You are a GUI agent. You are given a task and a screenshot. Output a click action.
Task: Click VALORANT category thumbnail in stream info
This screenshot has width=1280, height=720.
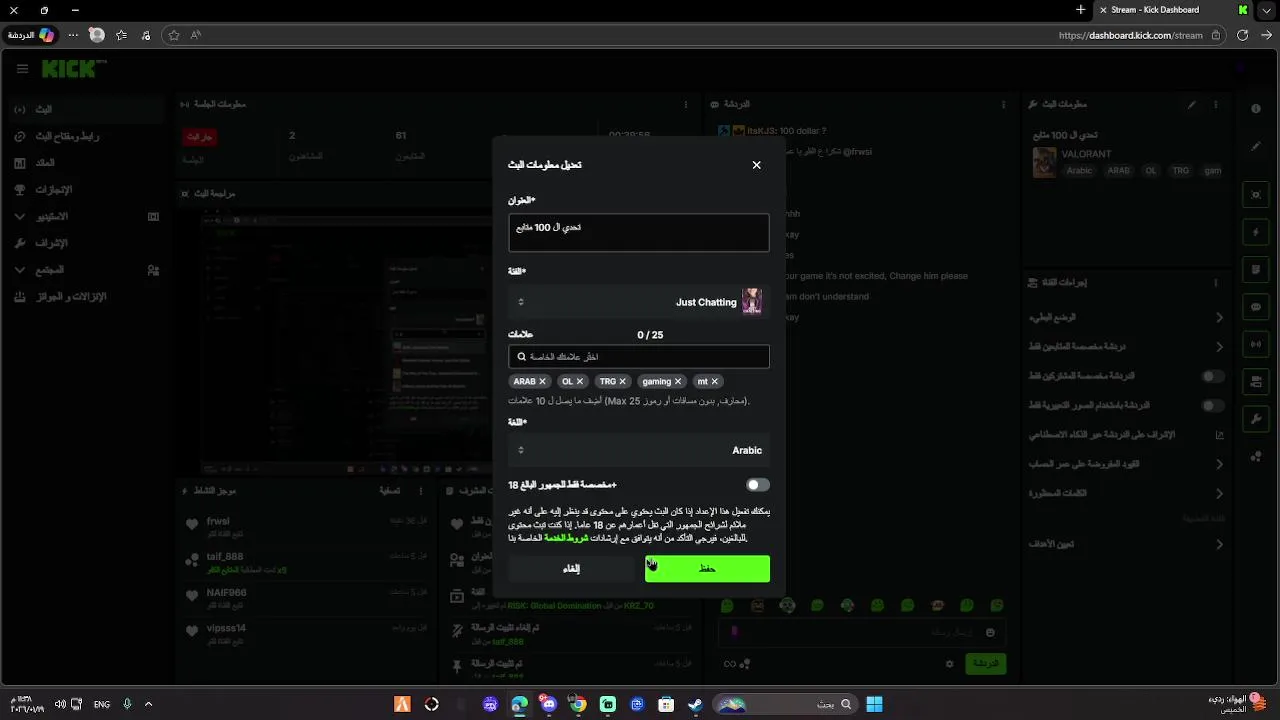(1044, 163)
